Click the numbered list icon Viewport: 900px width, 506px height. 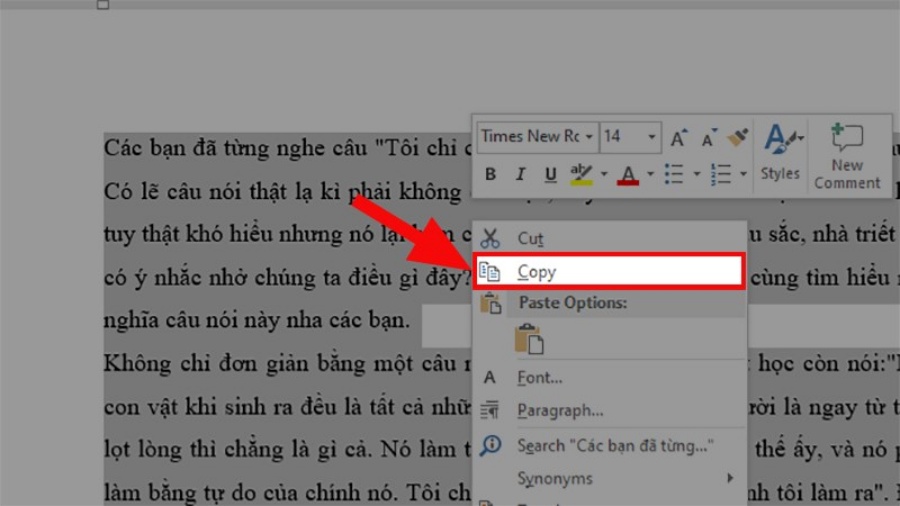pyautogui.click(x=721, y=174)
